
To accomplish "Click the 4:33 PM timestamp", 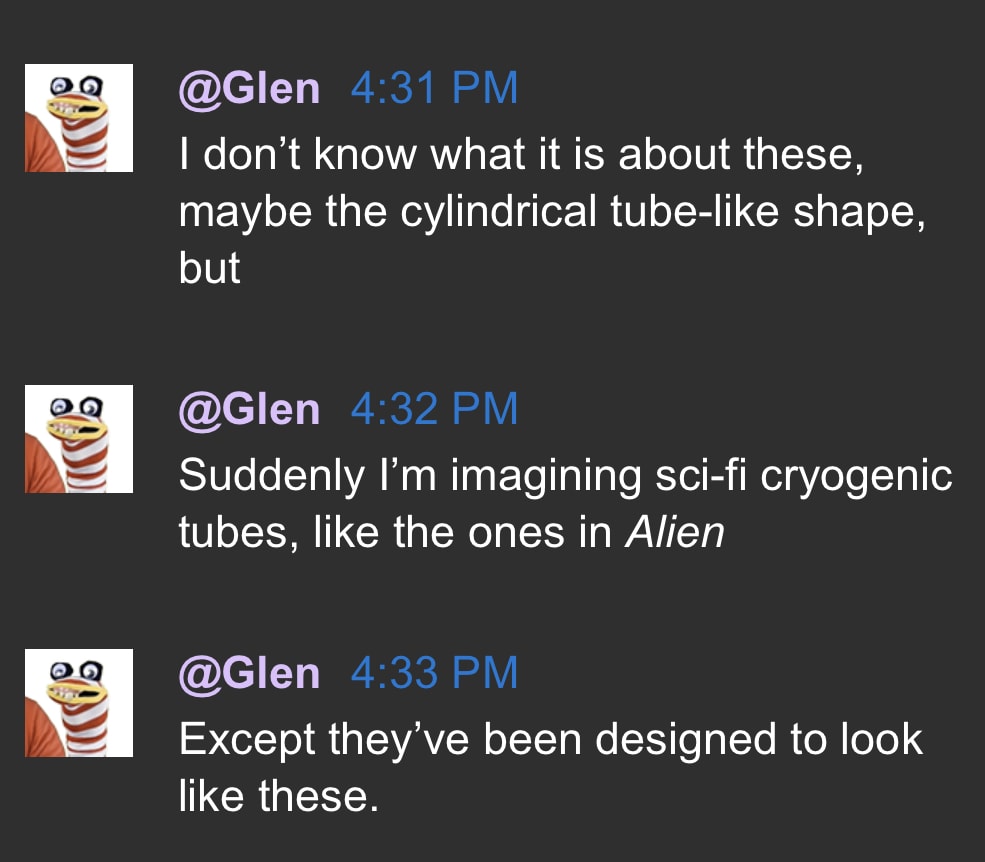I will 434,674.
